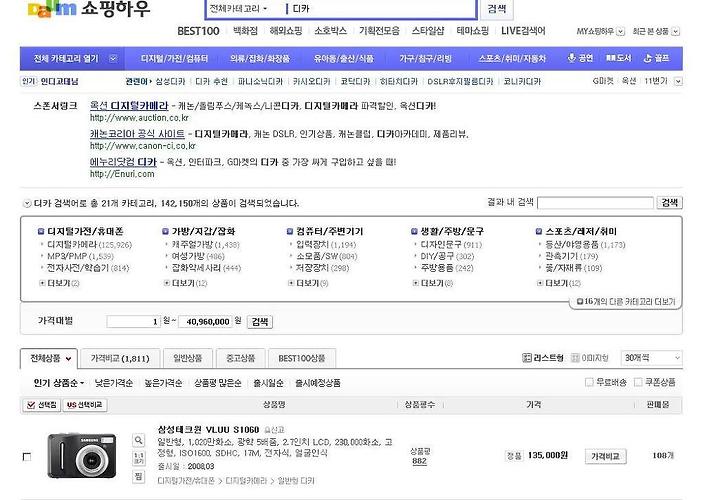Click the Samsung camera product thumbnail
720x500 pixels.
pos(82,455)
